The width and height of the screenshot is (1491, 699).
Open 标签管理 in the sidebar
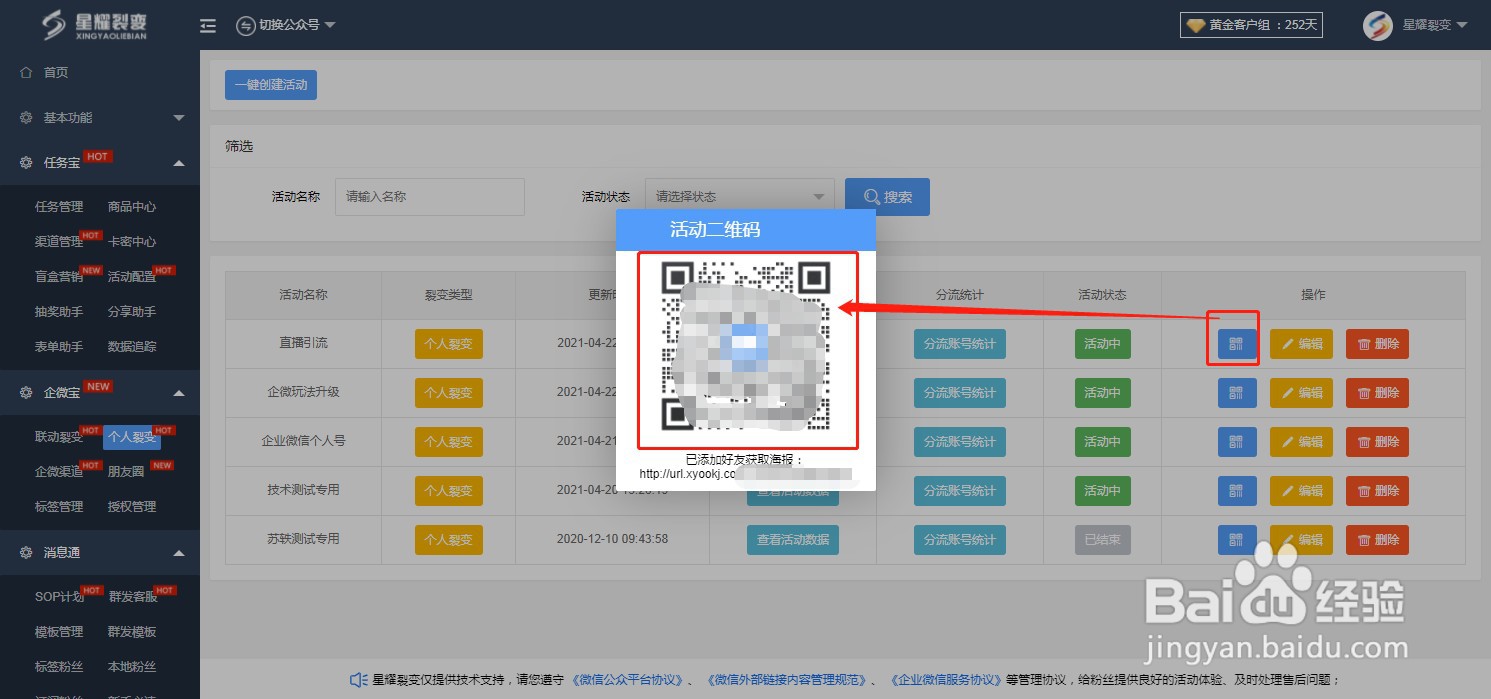click(59, 507)
